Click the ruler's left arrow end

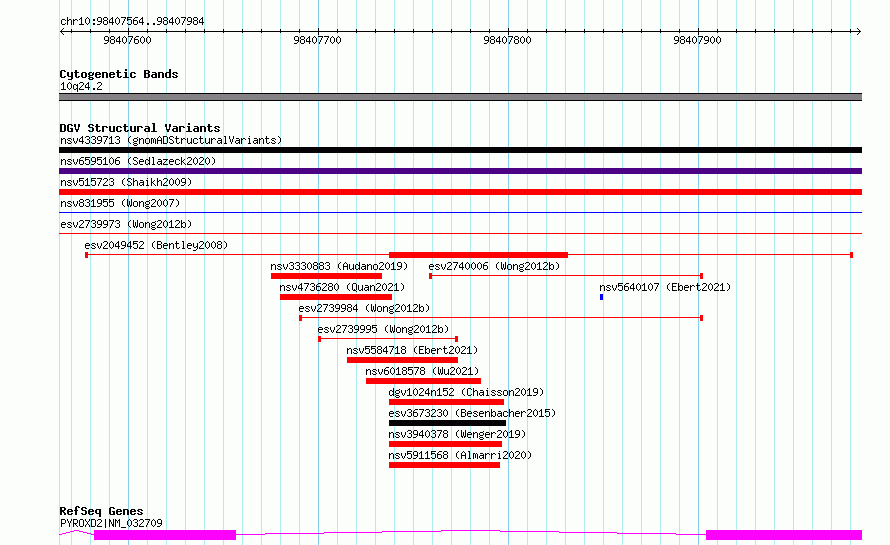[62, 32]
